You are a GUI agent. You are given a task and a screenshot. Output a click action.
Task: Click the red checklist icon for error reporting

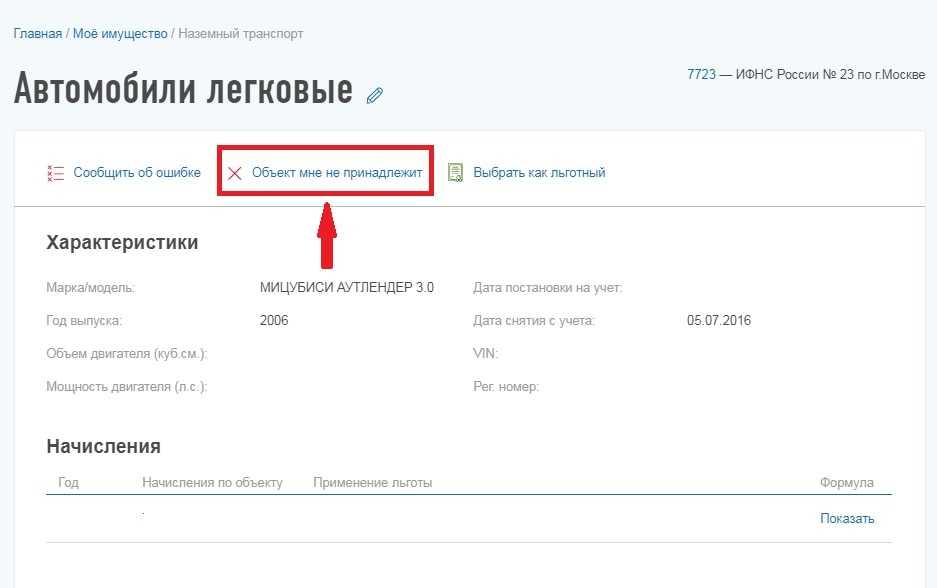point(55,173)
